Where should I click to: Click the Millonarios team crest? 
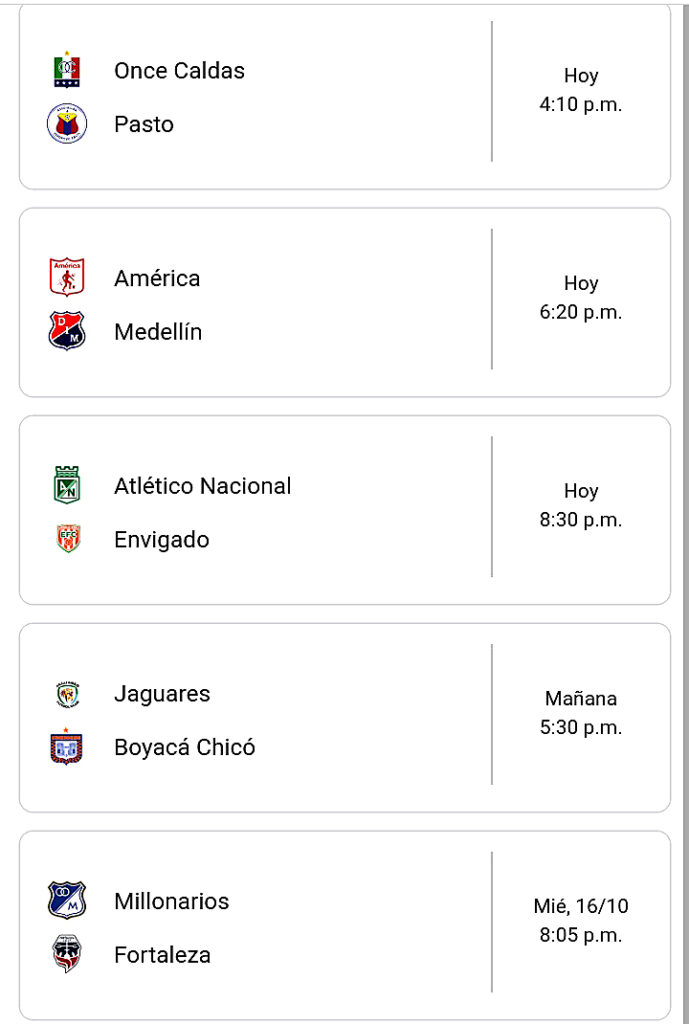click(67, 901)
